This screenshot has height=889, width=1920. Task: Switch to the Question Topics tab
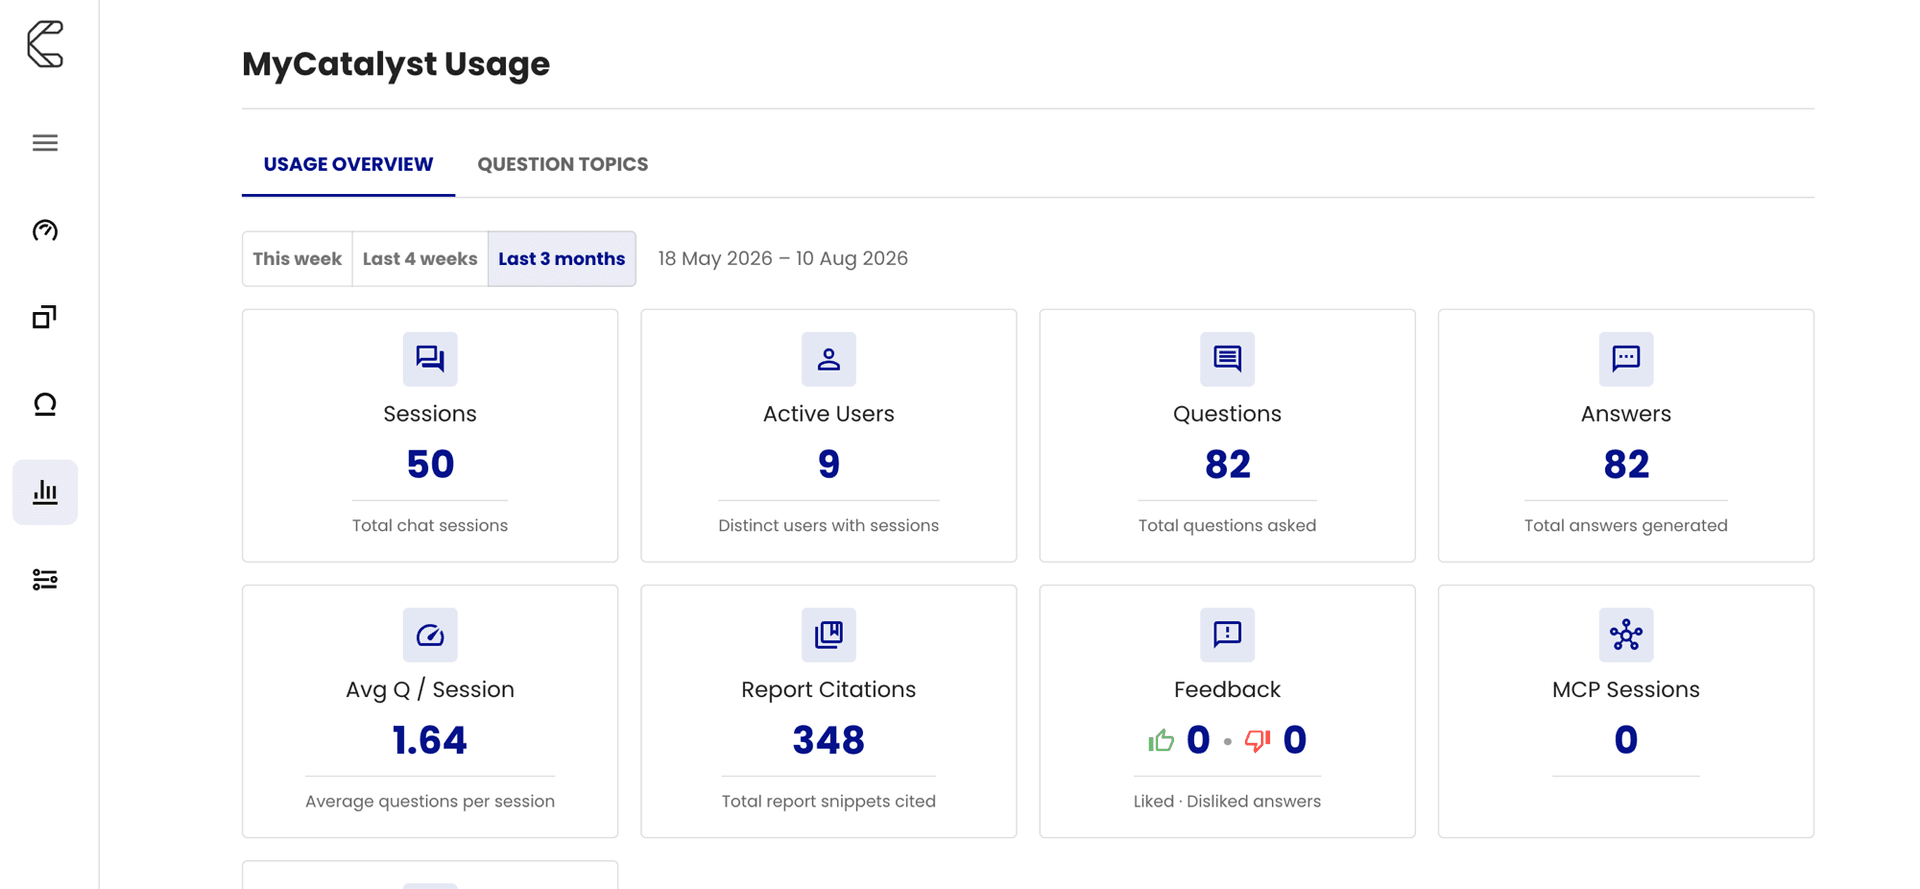click(563, 164)
